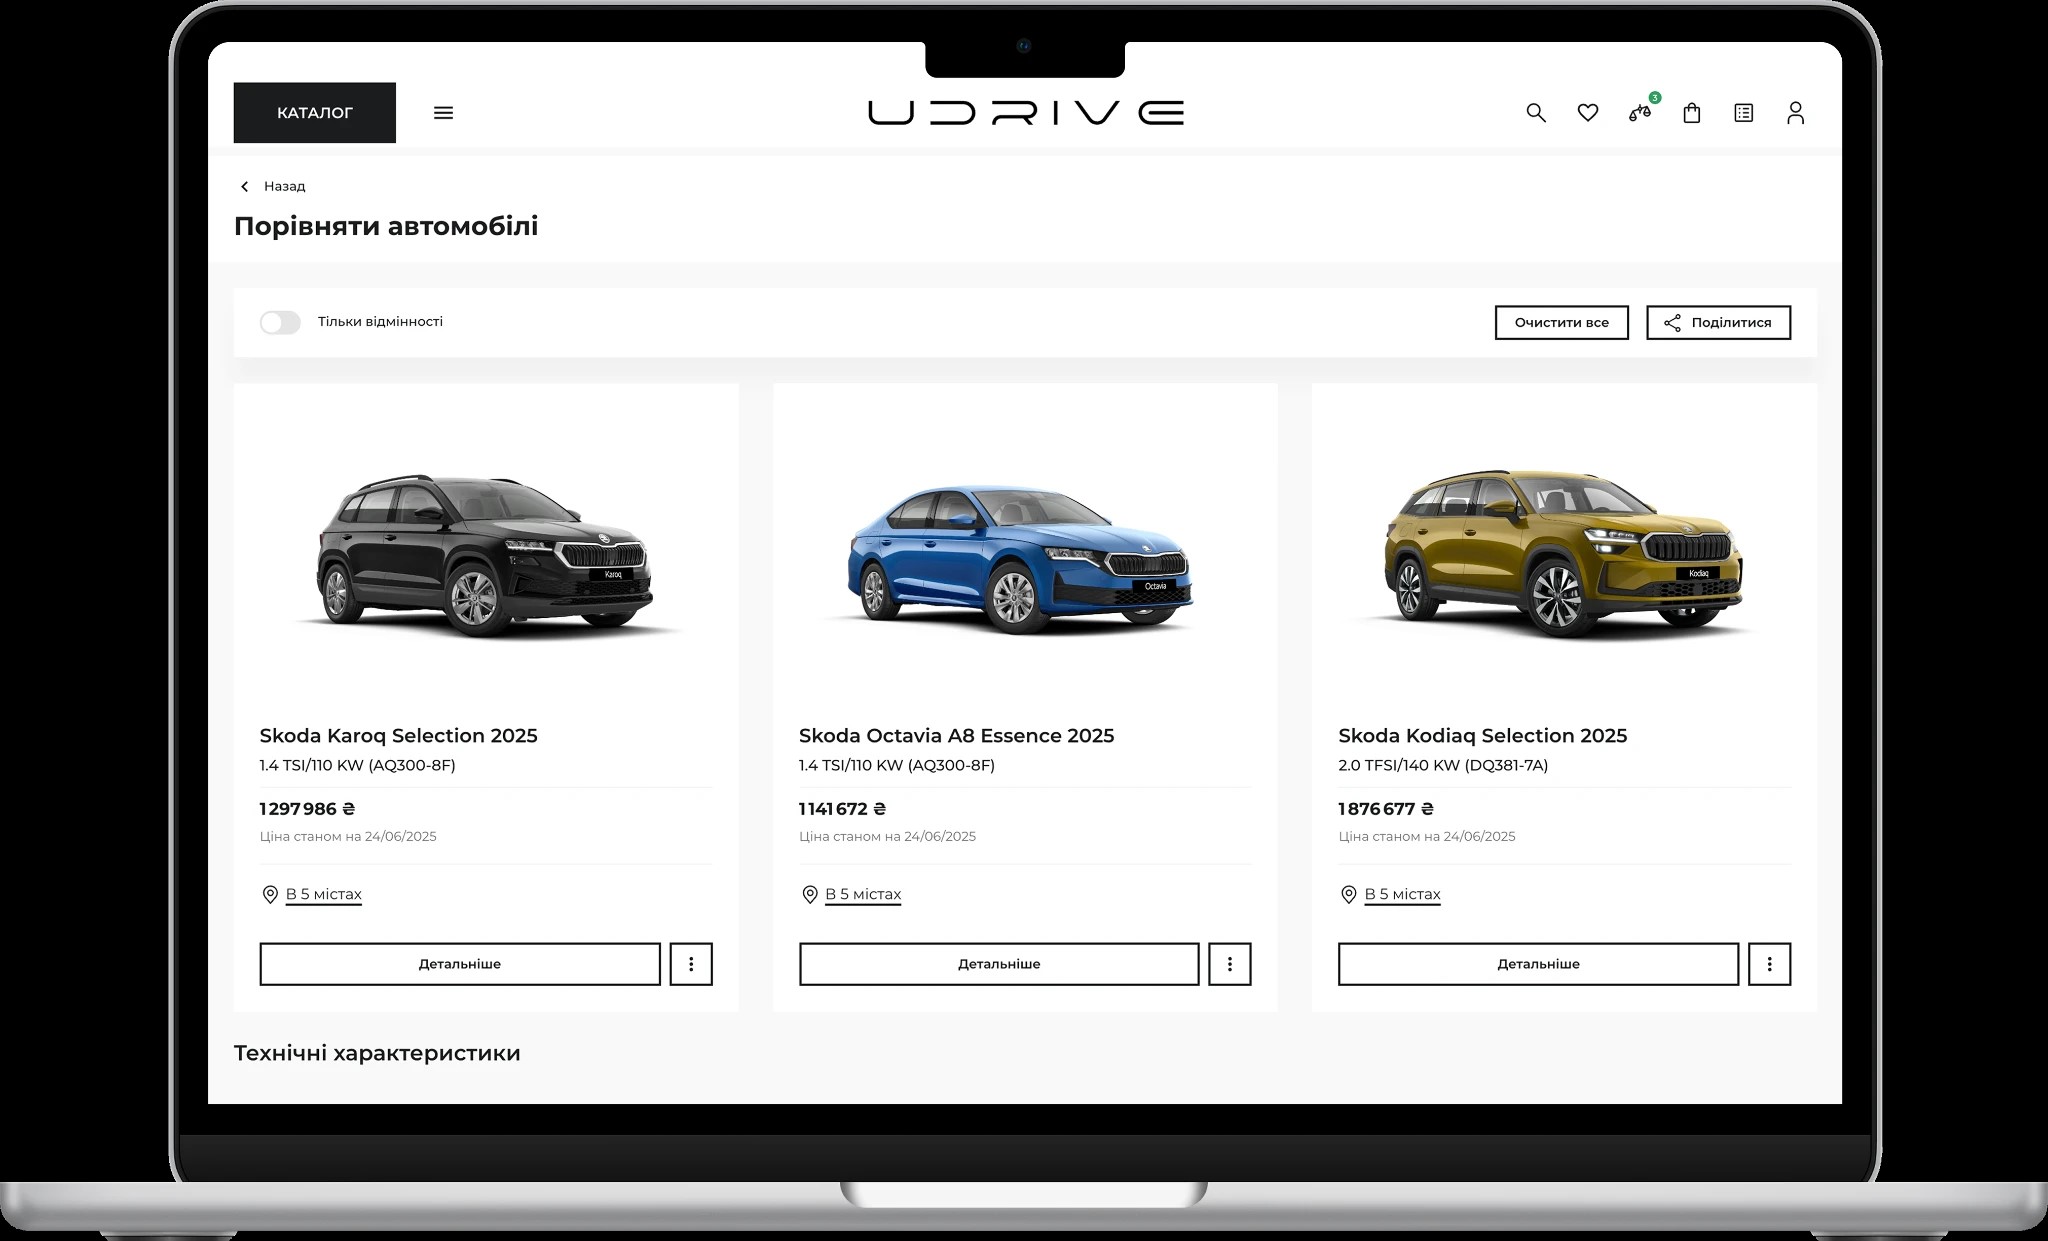Screen dimensions: 2048x1241
Task: Click 'Поділитися' share button
Action: click(1718, 322)
